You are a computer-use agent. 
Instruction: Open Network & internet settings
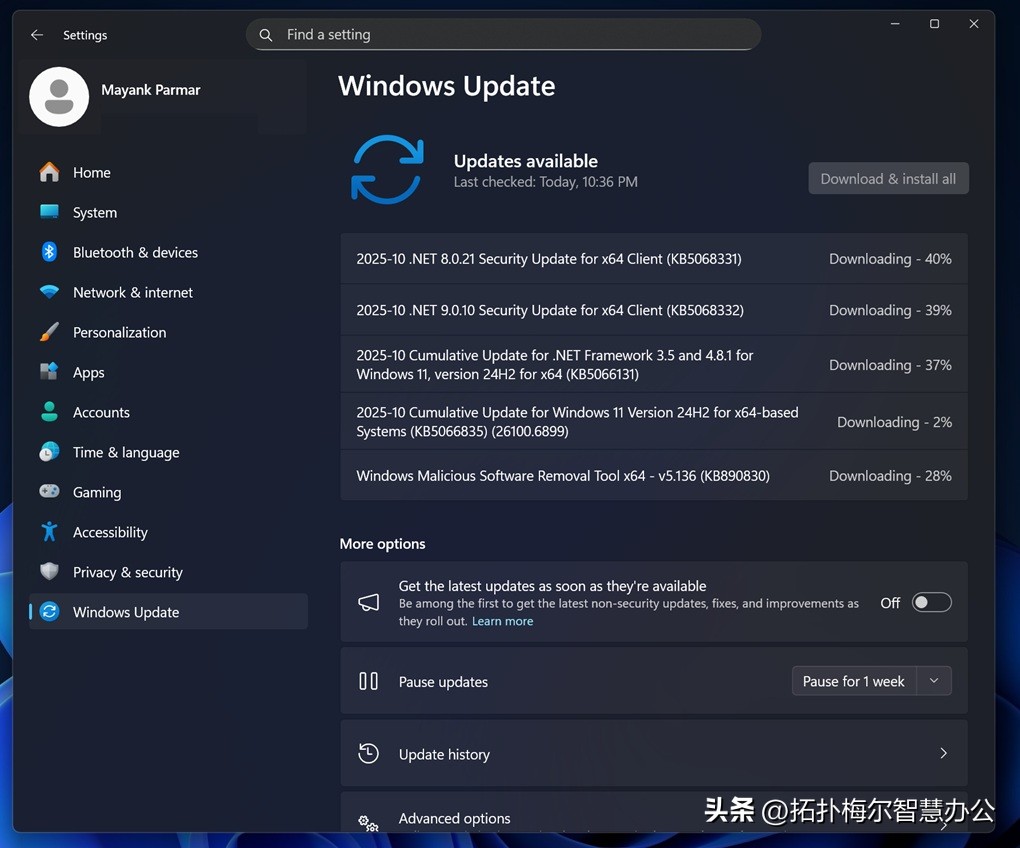coord(49,292)
